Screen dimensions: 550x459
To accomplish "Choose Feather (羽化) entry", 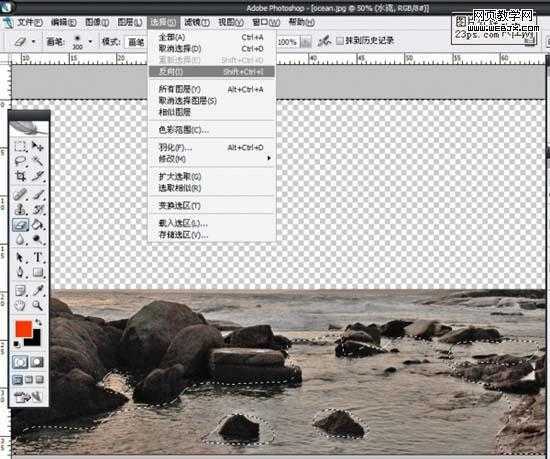I will [212, 148].
